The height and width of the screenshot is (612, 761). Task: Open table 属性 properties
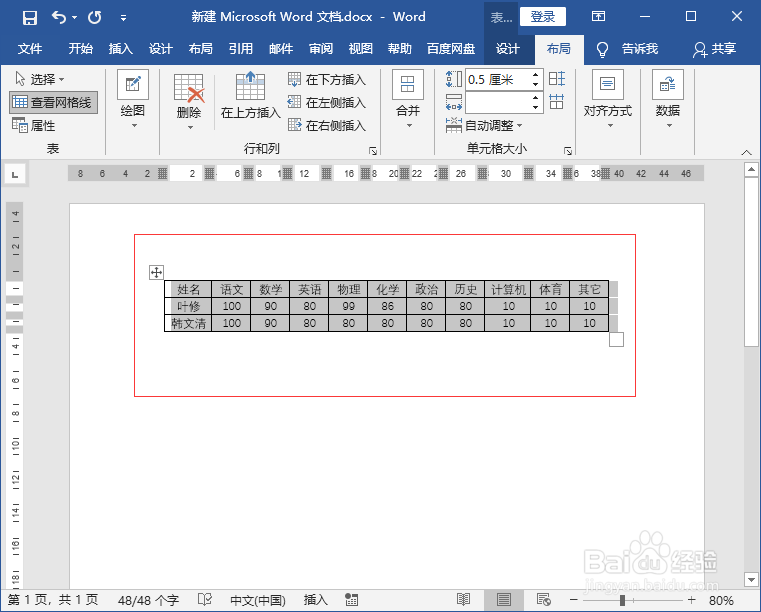click(x=33, y=126)
